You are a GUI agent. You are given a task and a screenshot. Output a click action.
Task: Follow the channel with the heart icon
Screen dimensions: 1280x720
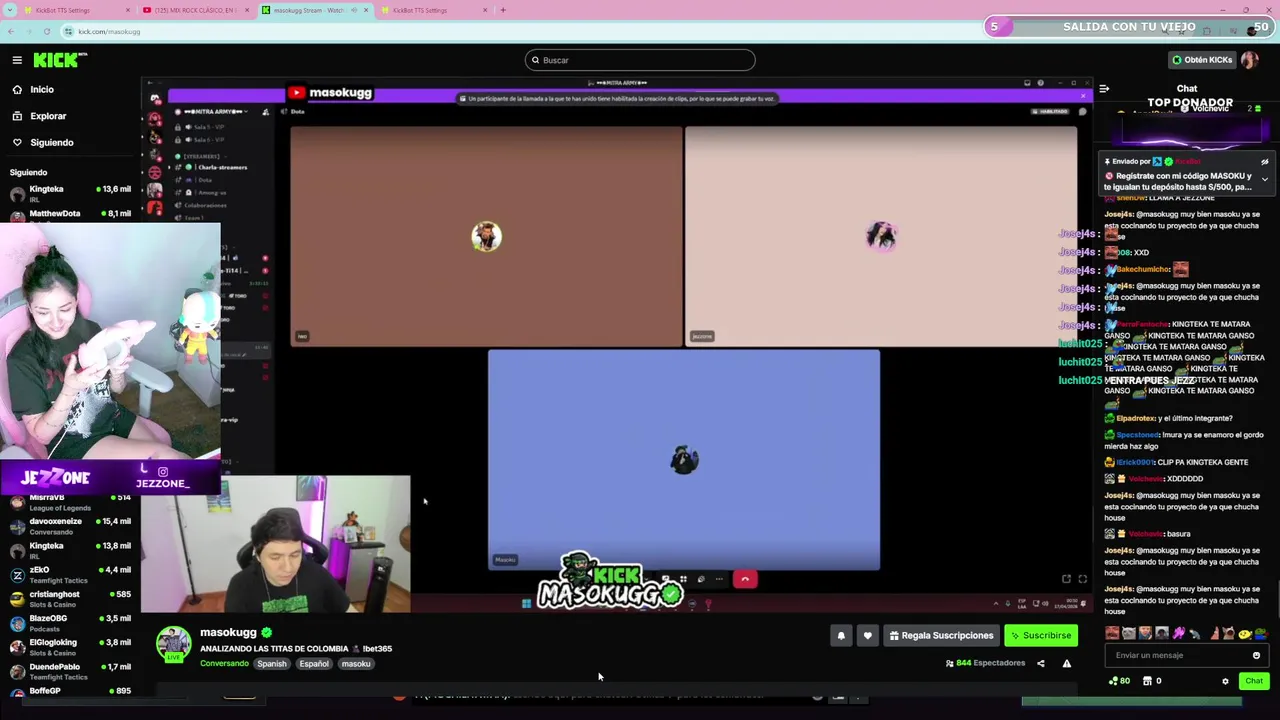click(867, 635)
